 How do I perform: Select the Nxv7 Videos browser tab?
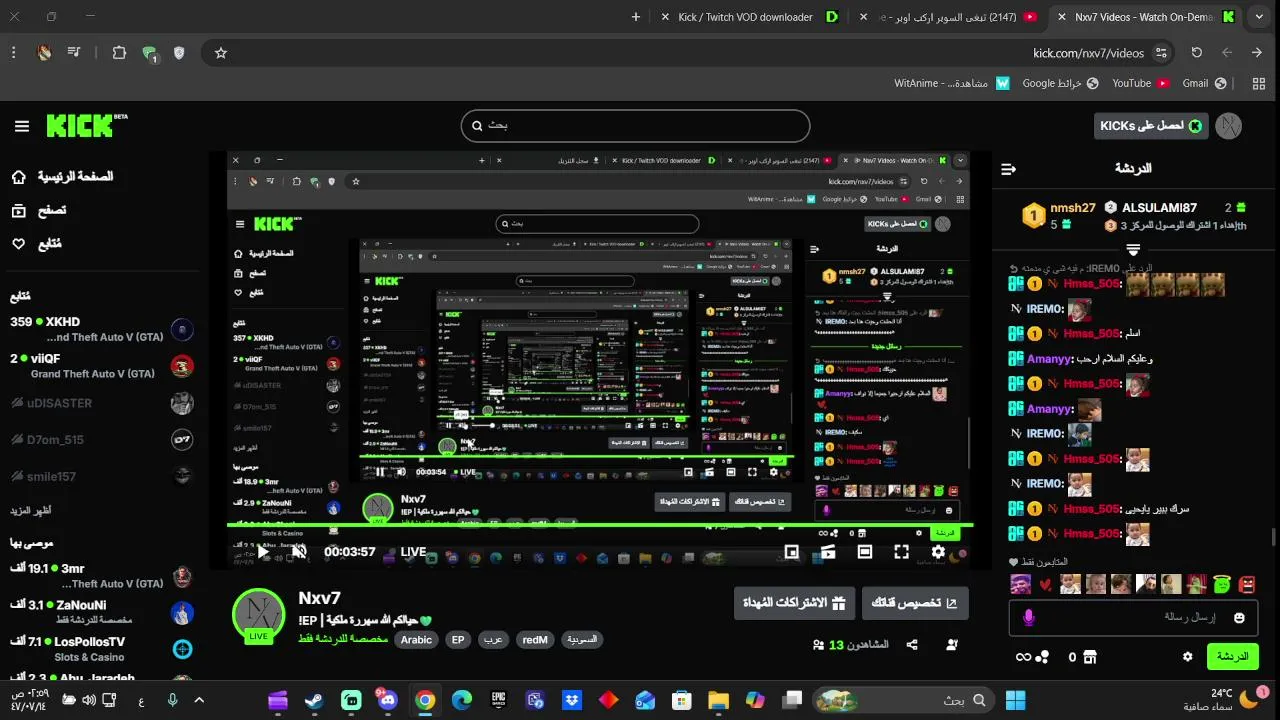click(1146, 17)
